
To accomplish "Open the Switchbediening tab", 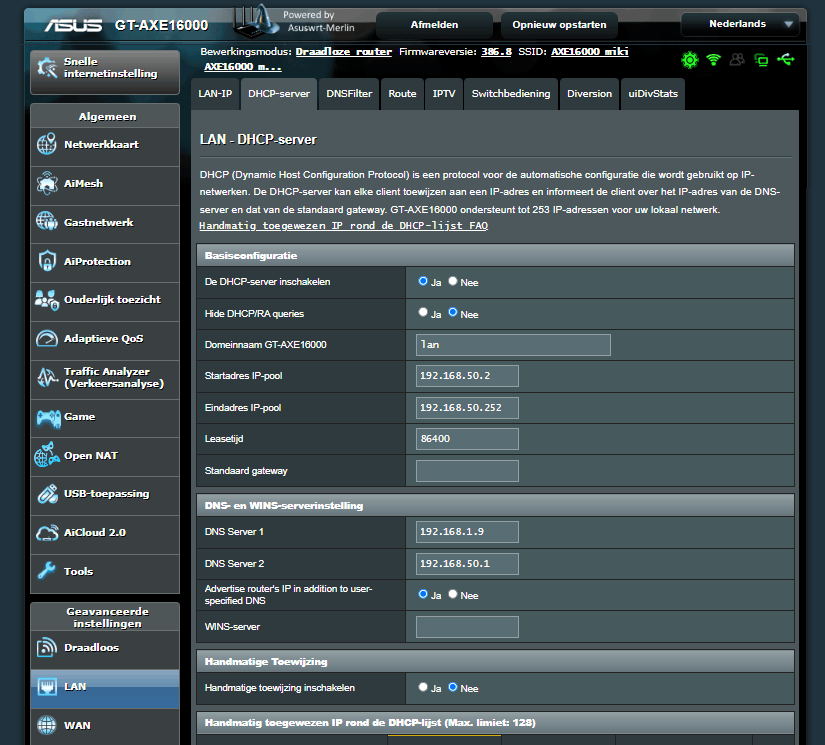I will pos(510,93).
